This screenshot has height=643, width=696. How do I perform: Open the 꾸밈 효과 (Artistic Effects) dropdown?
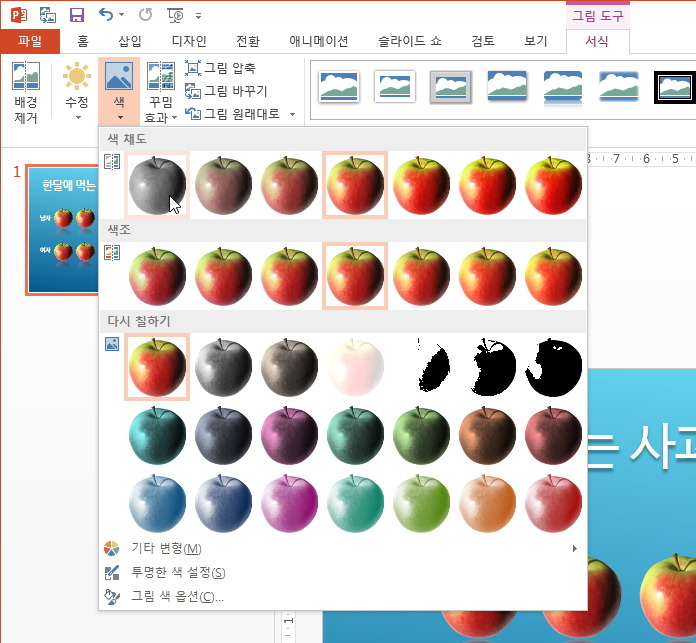tap(160, 92)
